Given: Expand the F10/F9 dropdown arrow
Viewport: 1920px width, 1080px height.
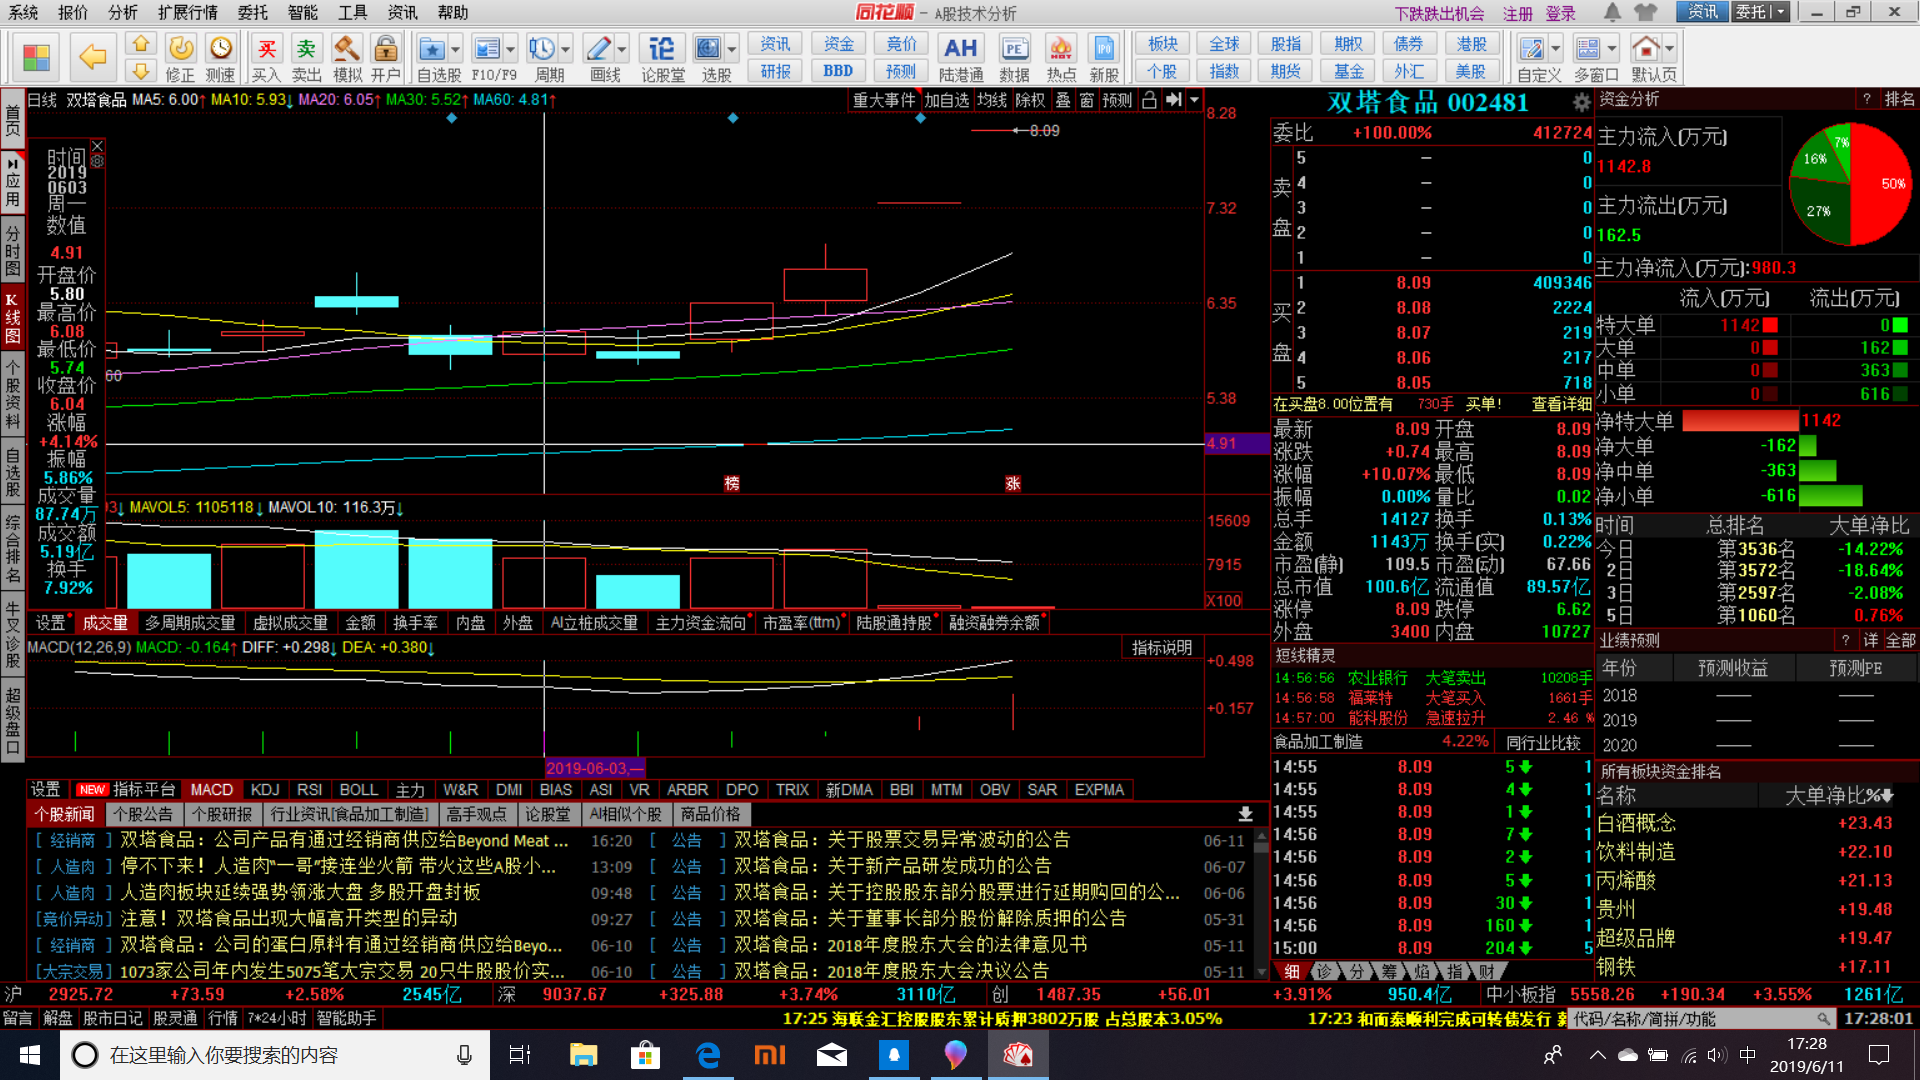Looking at the screenshot, I should [x=510, y=49].
